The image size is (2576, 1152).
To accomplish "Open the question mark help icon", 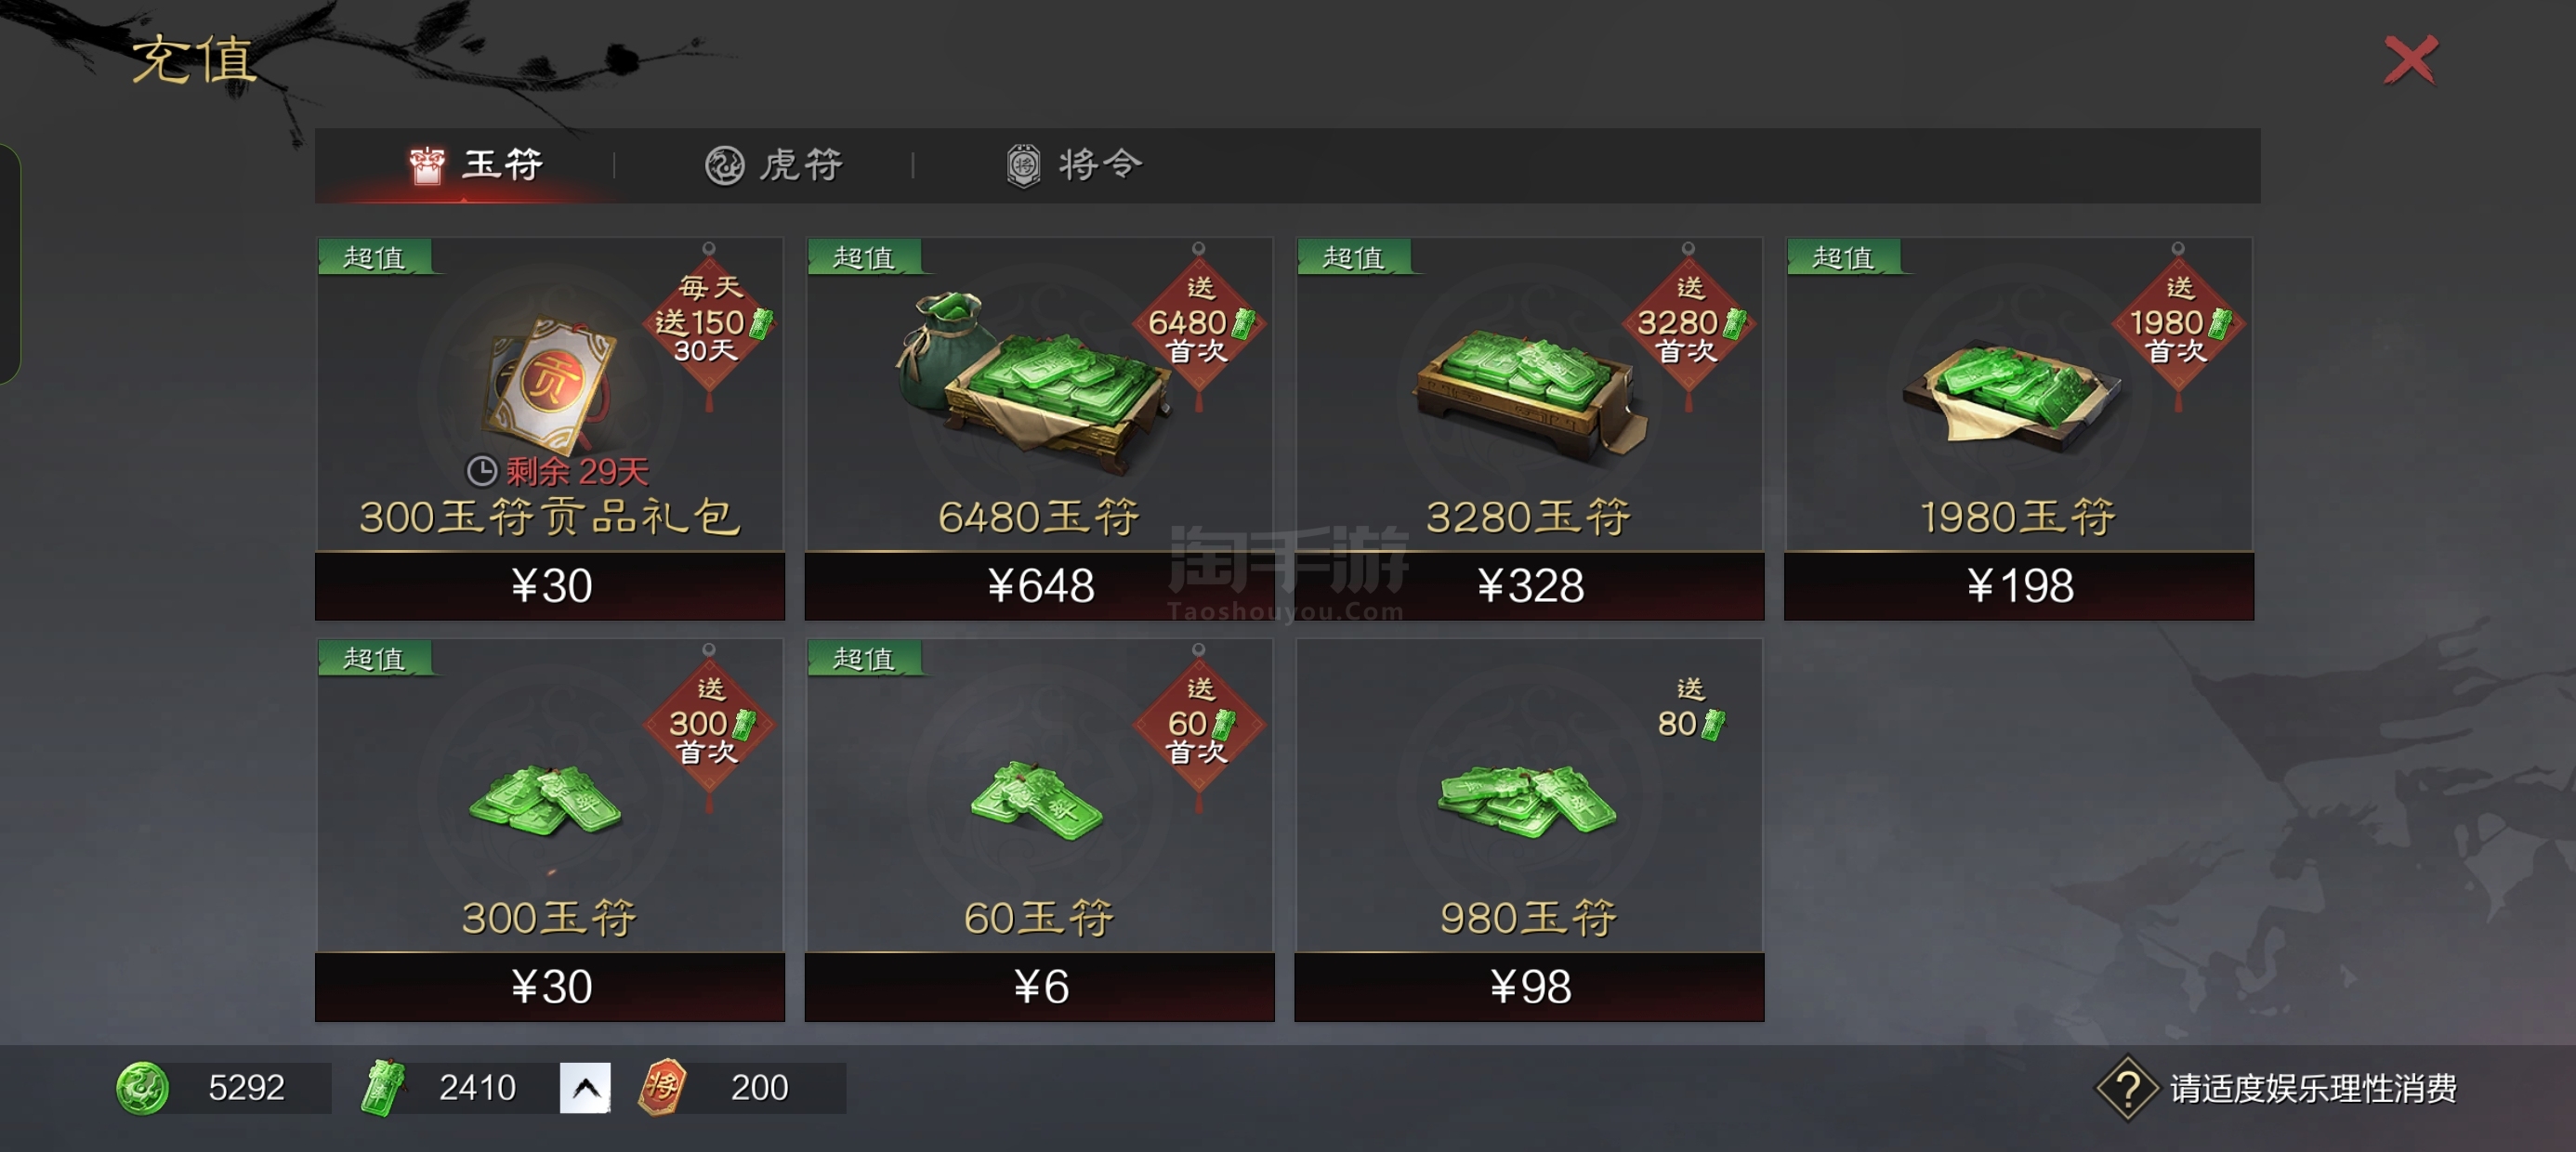I will click(x=2127, y=1088).
